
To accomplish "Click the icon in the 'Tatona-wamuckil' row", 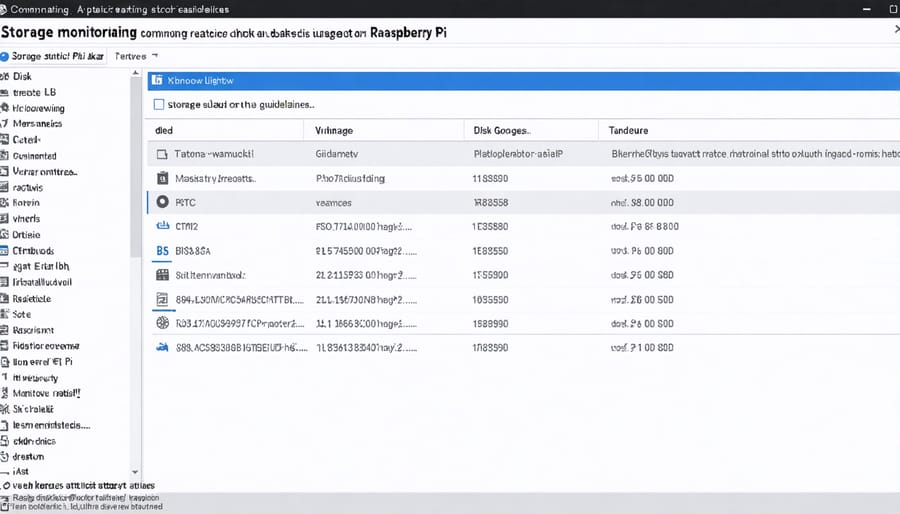I will point(162,154).
